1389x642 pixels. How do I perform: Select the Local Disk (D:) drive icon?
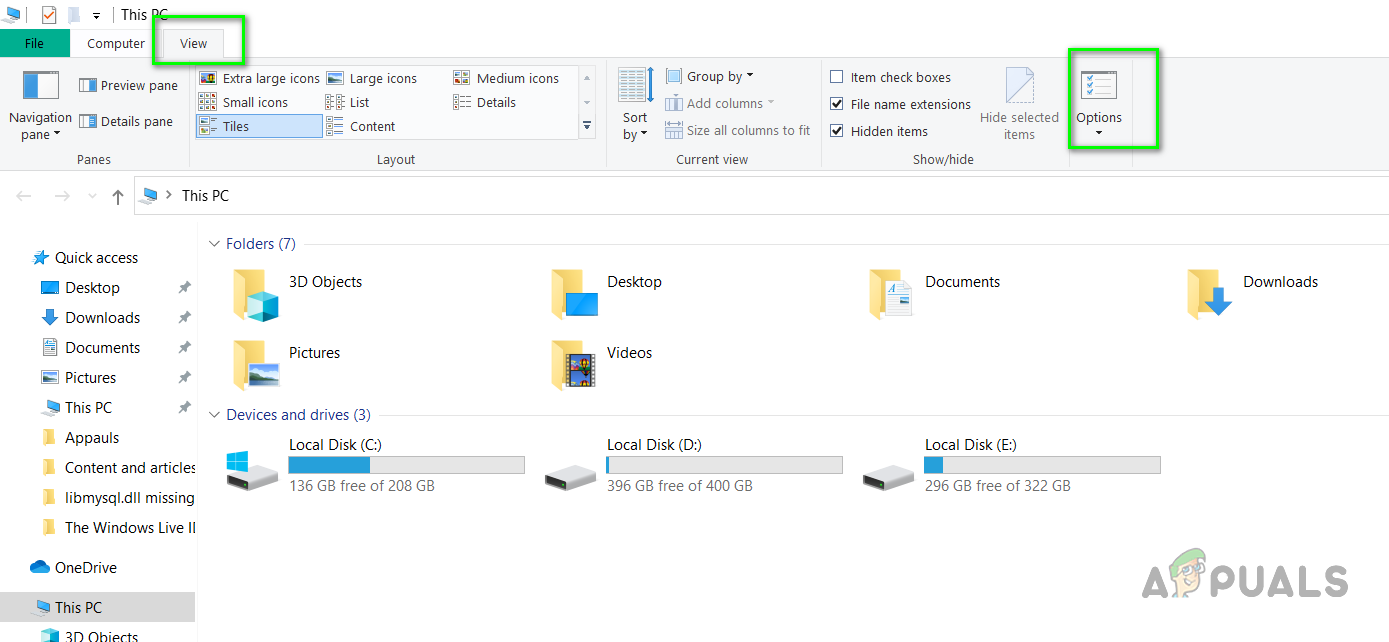(x=570, y=478)
